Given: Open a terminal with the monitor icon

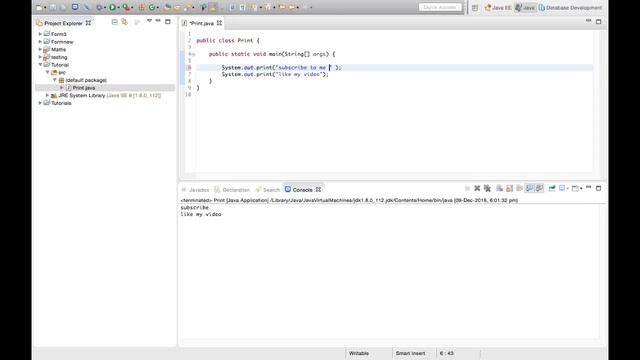Looking at the screenshot, I should tap(75, 7).
